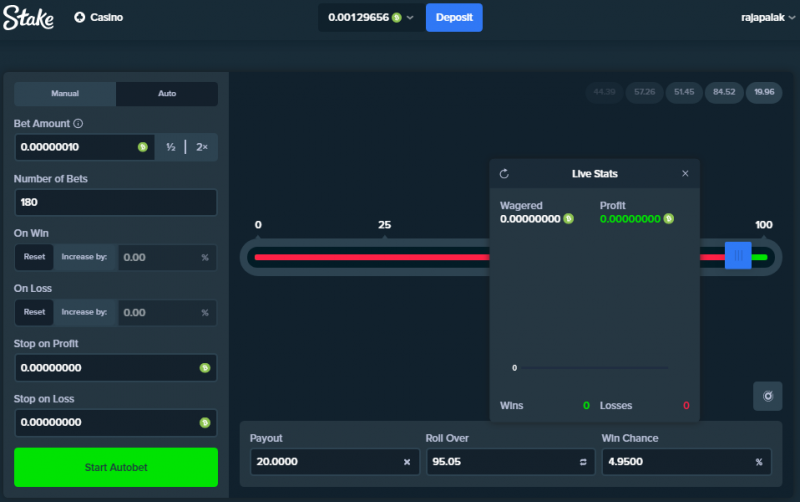Click past result 51.45 chip
800x502 pixels.
[x=684, y=92]
